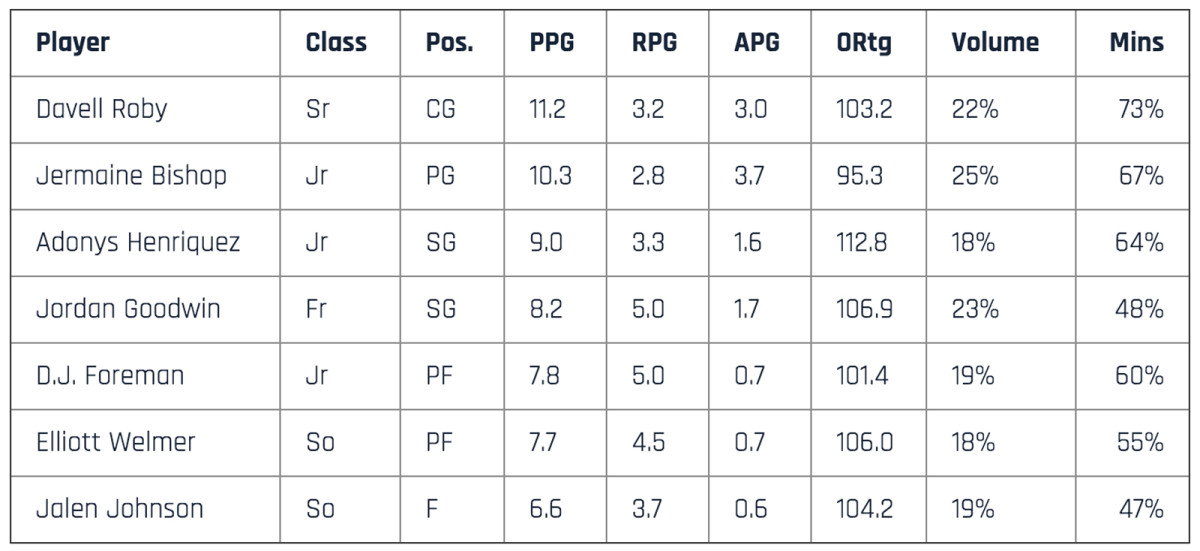Click the Mins column header
This screenshot has width=1200, height=551.
(x=1136, y=43)
